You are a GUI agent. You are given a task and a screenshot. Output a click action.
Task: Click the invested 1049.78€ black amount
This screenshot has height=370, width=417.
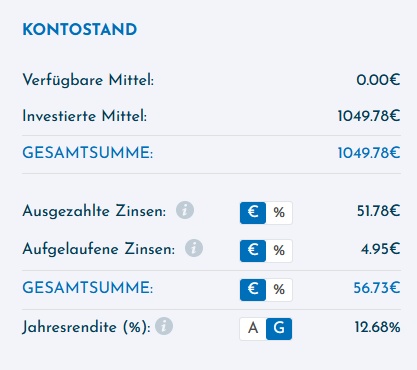coord(369,116)
